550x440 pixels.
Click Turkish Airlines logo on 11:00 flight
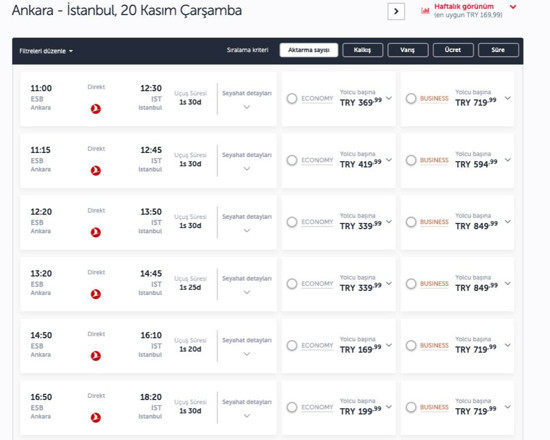[x=96, y=109]
